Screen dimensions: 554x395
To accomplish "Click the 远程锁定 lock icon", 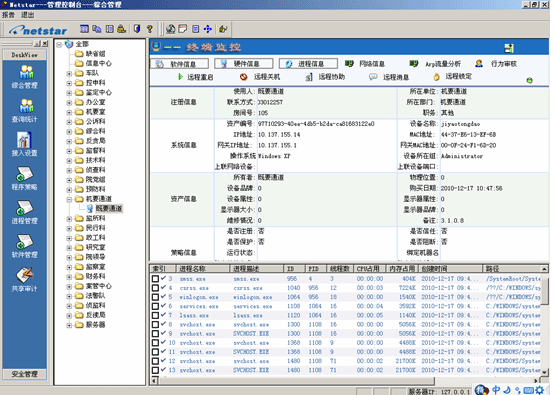I will tap(436, 77).
